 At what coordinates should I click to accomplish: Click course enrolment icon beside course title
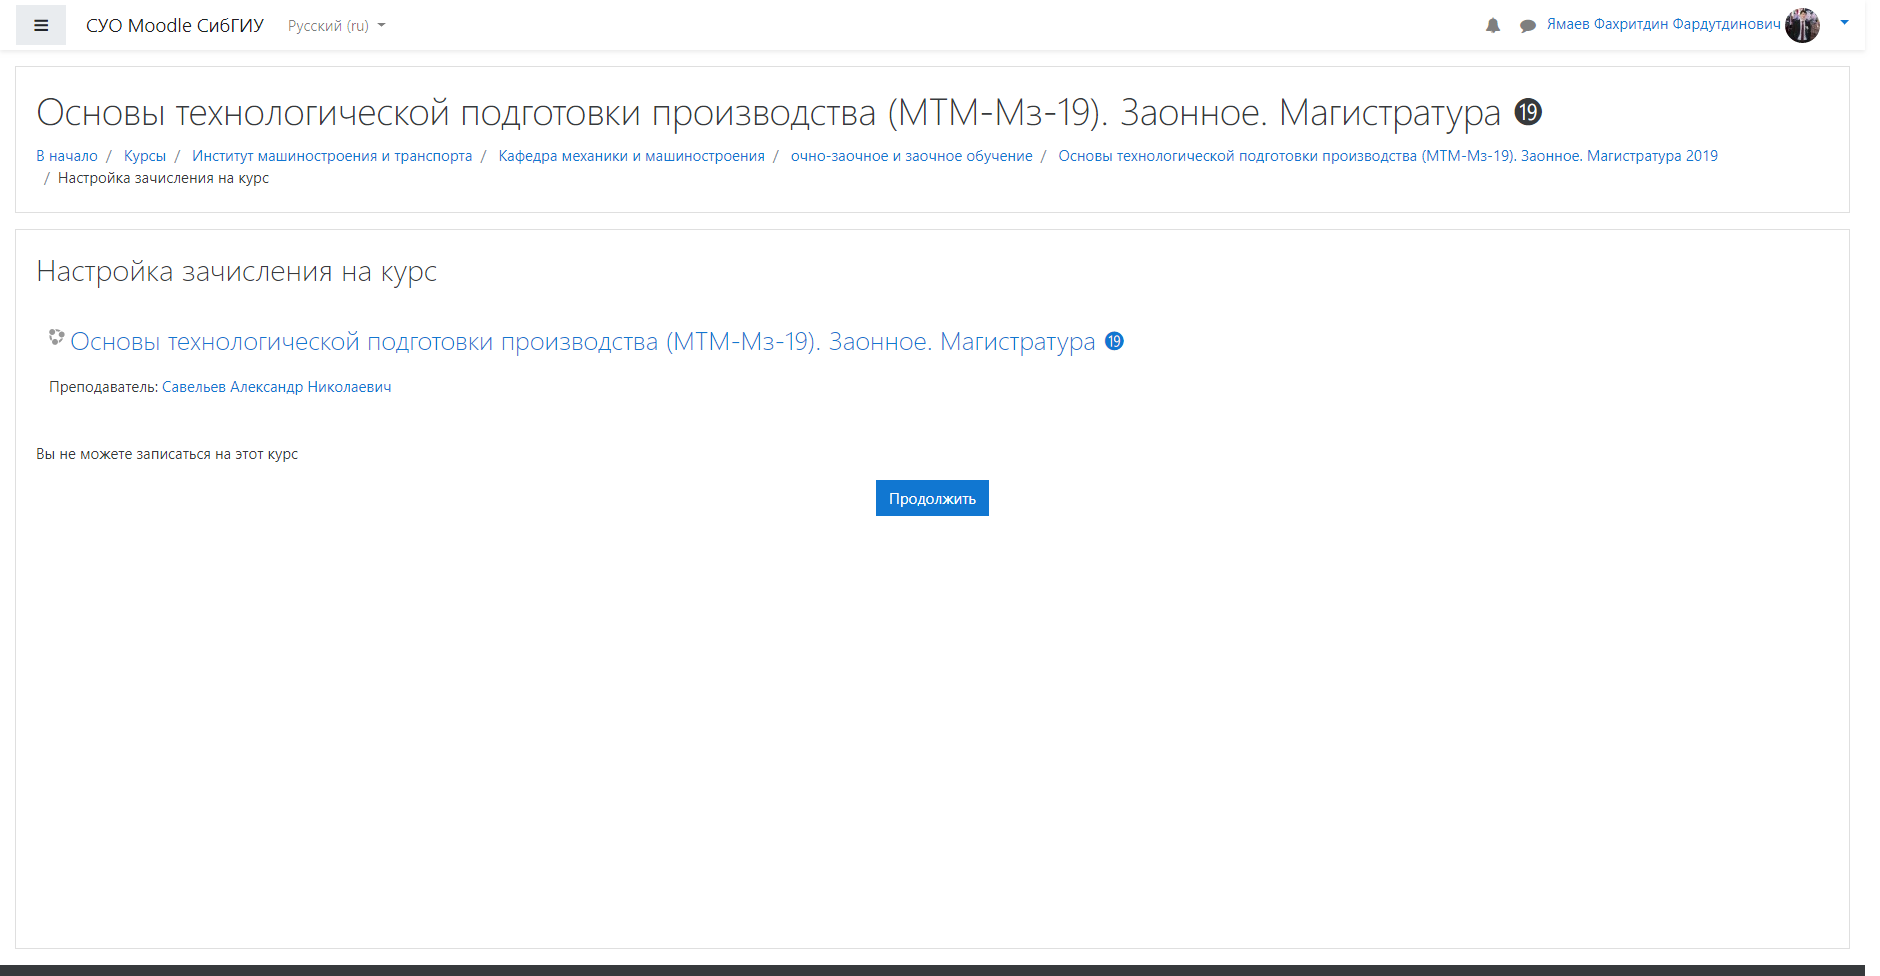click(57, 338)
